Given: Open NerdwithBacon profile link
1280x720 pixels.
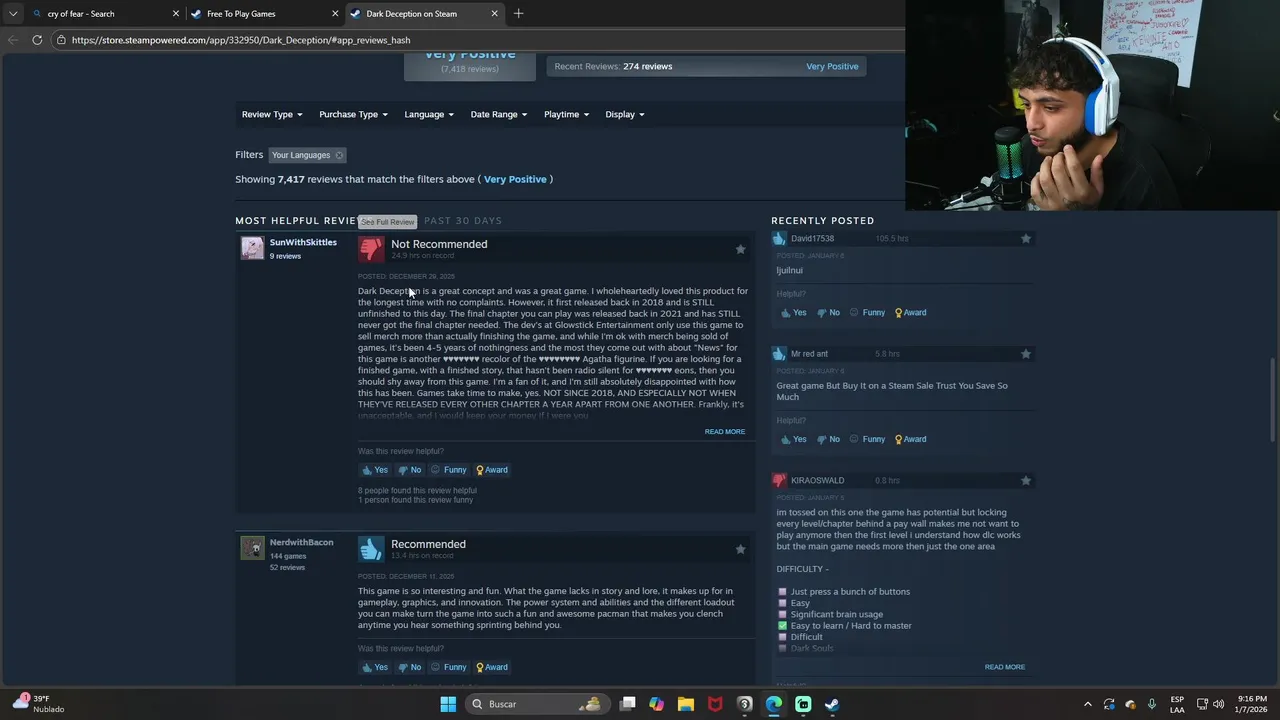Looking at the screenshot, I should [301, 542].
